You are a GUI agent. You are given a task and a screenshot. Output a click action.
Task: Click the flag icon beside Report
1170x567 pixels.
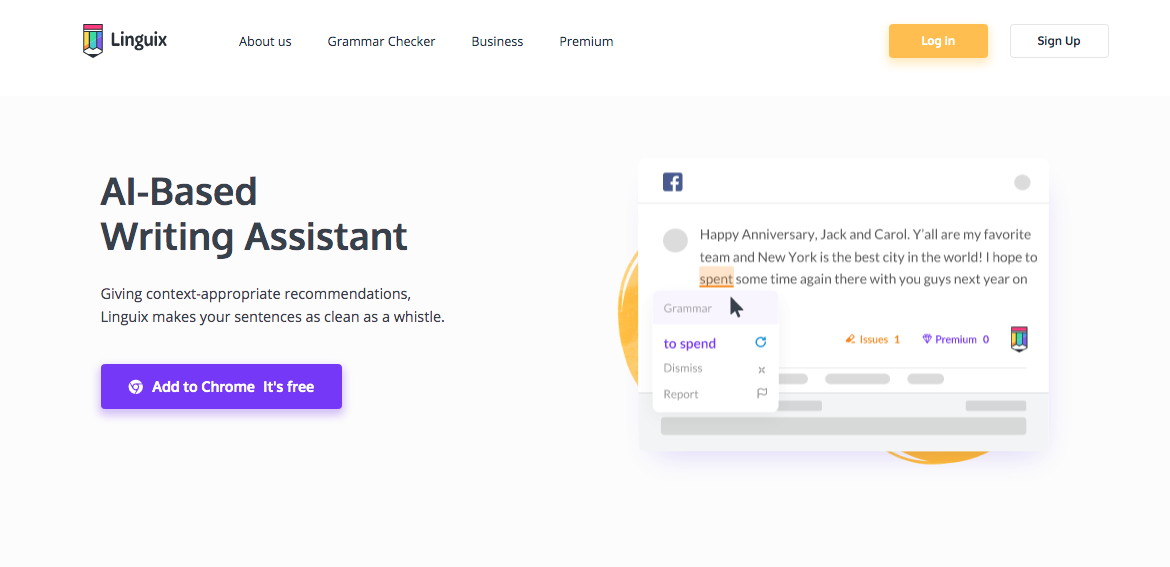click(762, 393)
